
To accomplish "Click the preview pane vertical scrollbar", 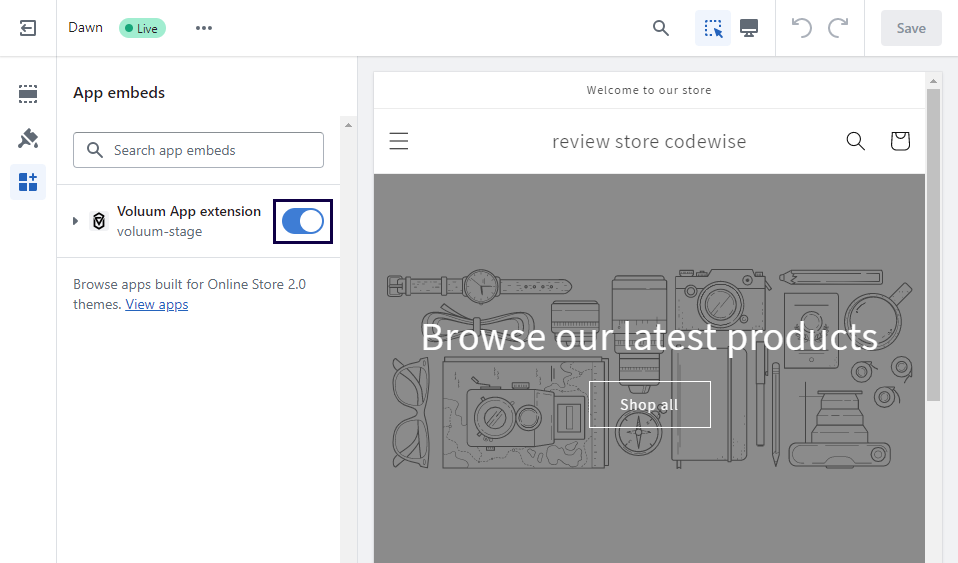I will (933, 245).
